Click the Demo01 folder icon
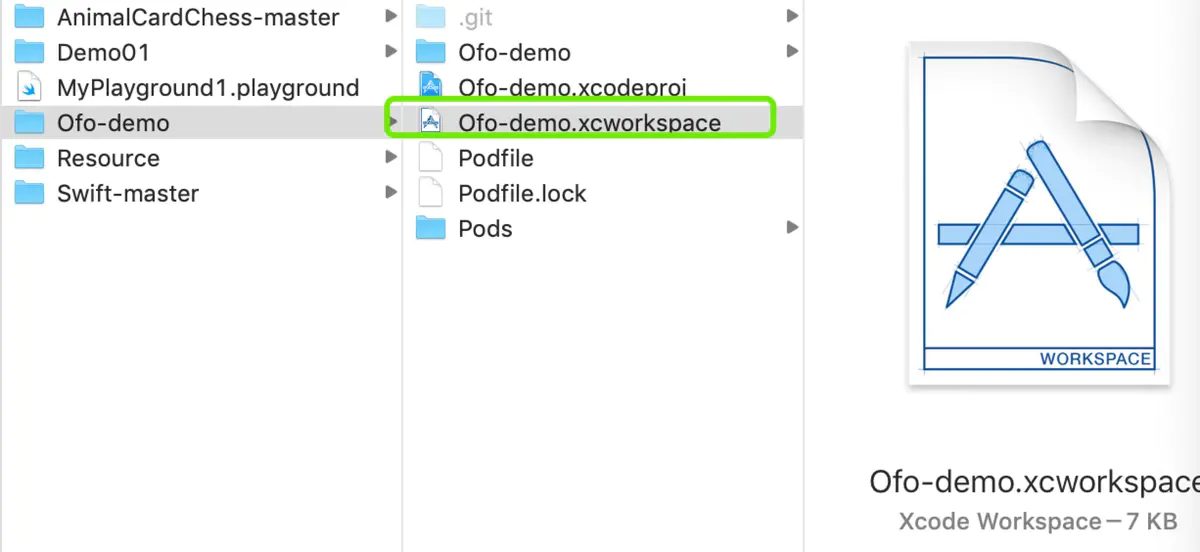The height and width of the screenshot is (552, 1200). (30, 52)
